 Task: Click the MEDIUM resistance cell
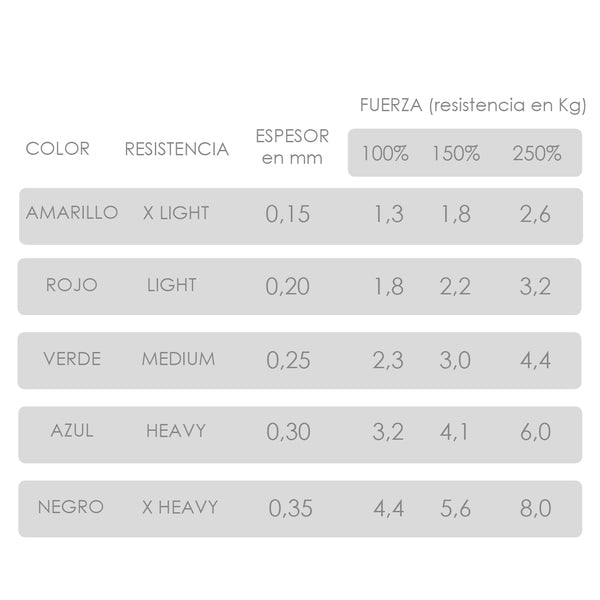point(178,359)
